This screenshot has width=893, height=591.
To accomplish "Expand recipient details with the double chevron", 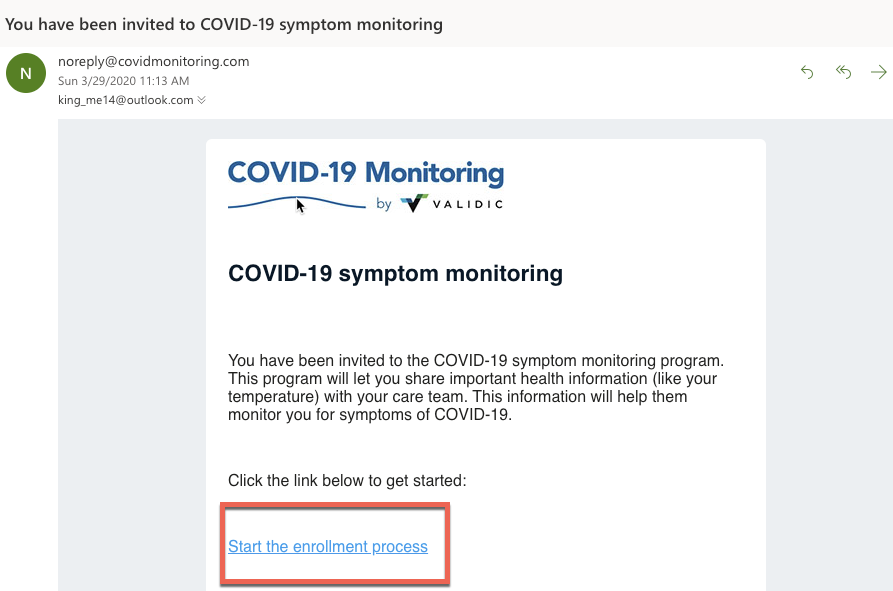I will 201,100.
